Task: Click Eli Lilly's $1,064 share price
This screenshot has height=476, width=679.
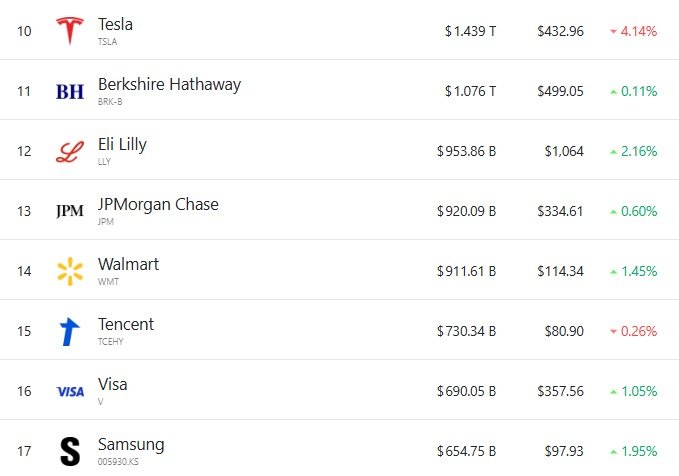Action: pyautogui.click(x=564, y=151)
